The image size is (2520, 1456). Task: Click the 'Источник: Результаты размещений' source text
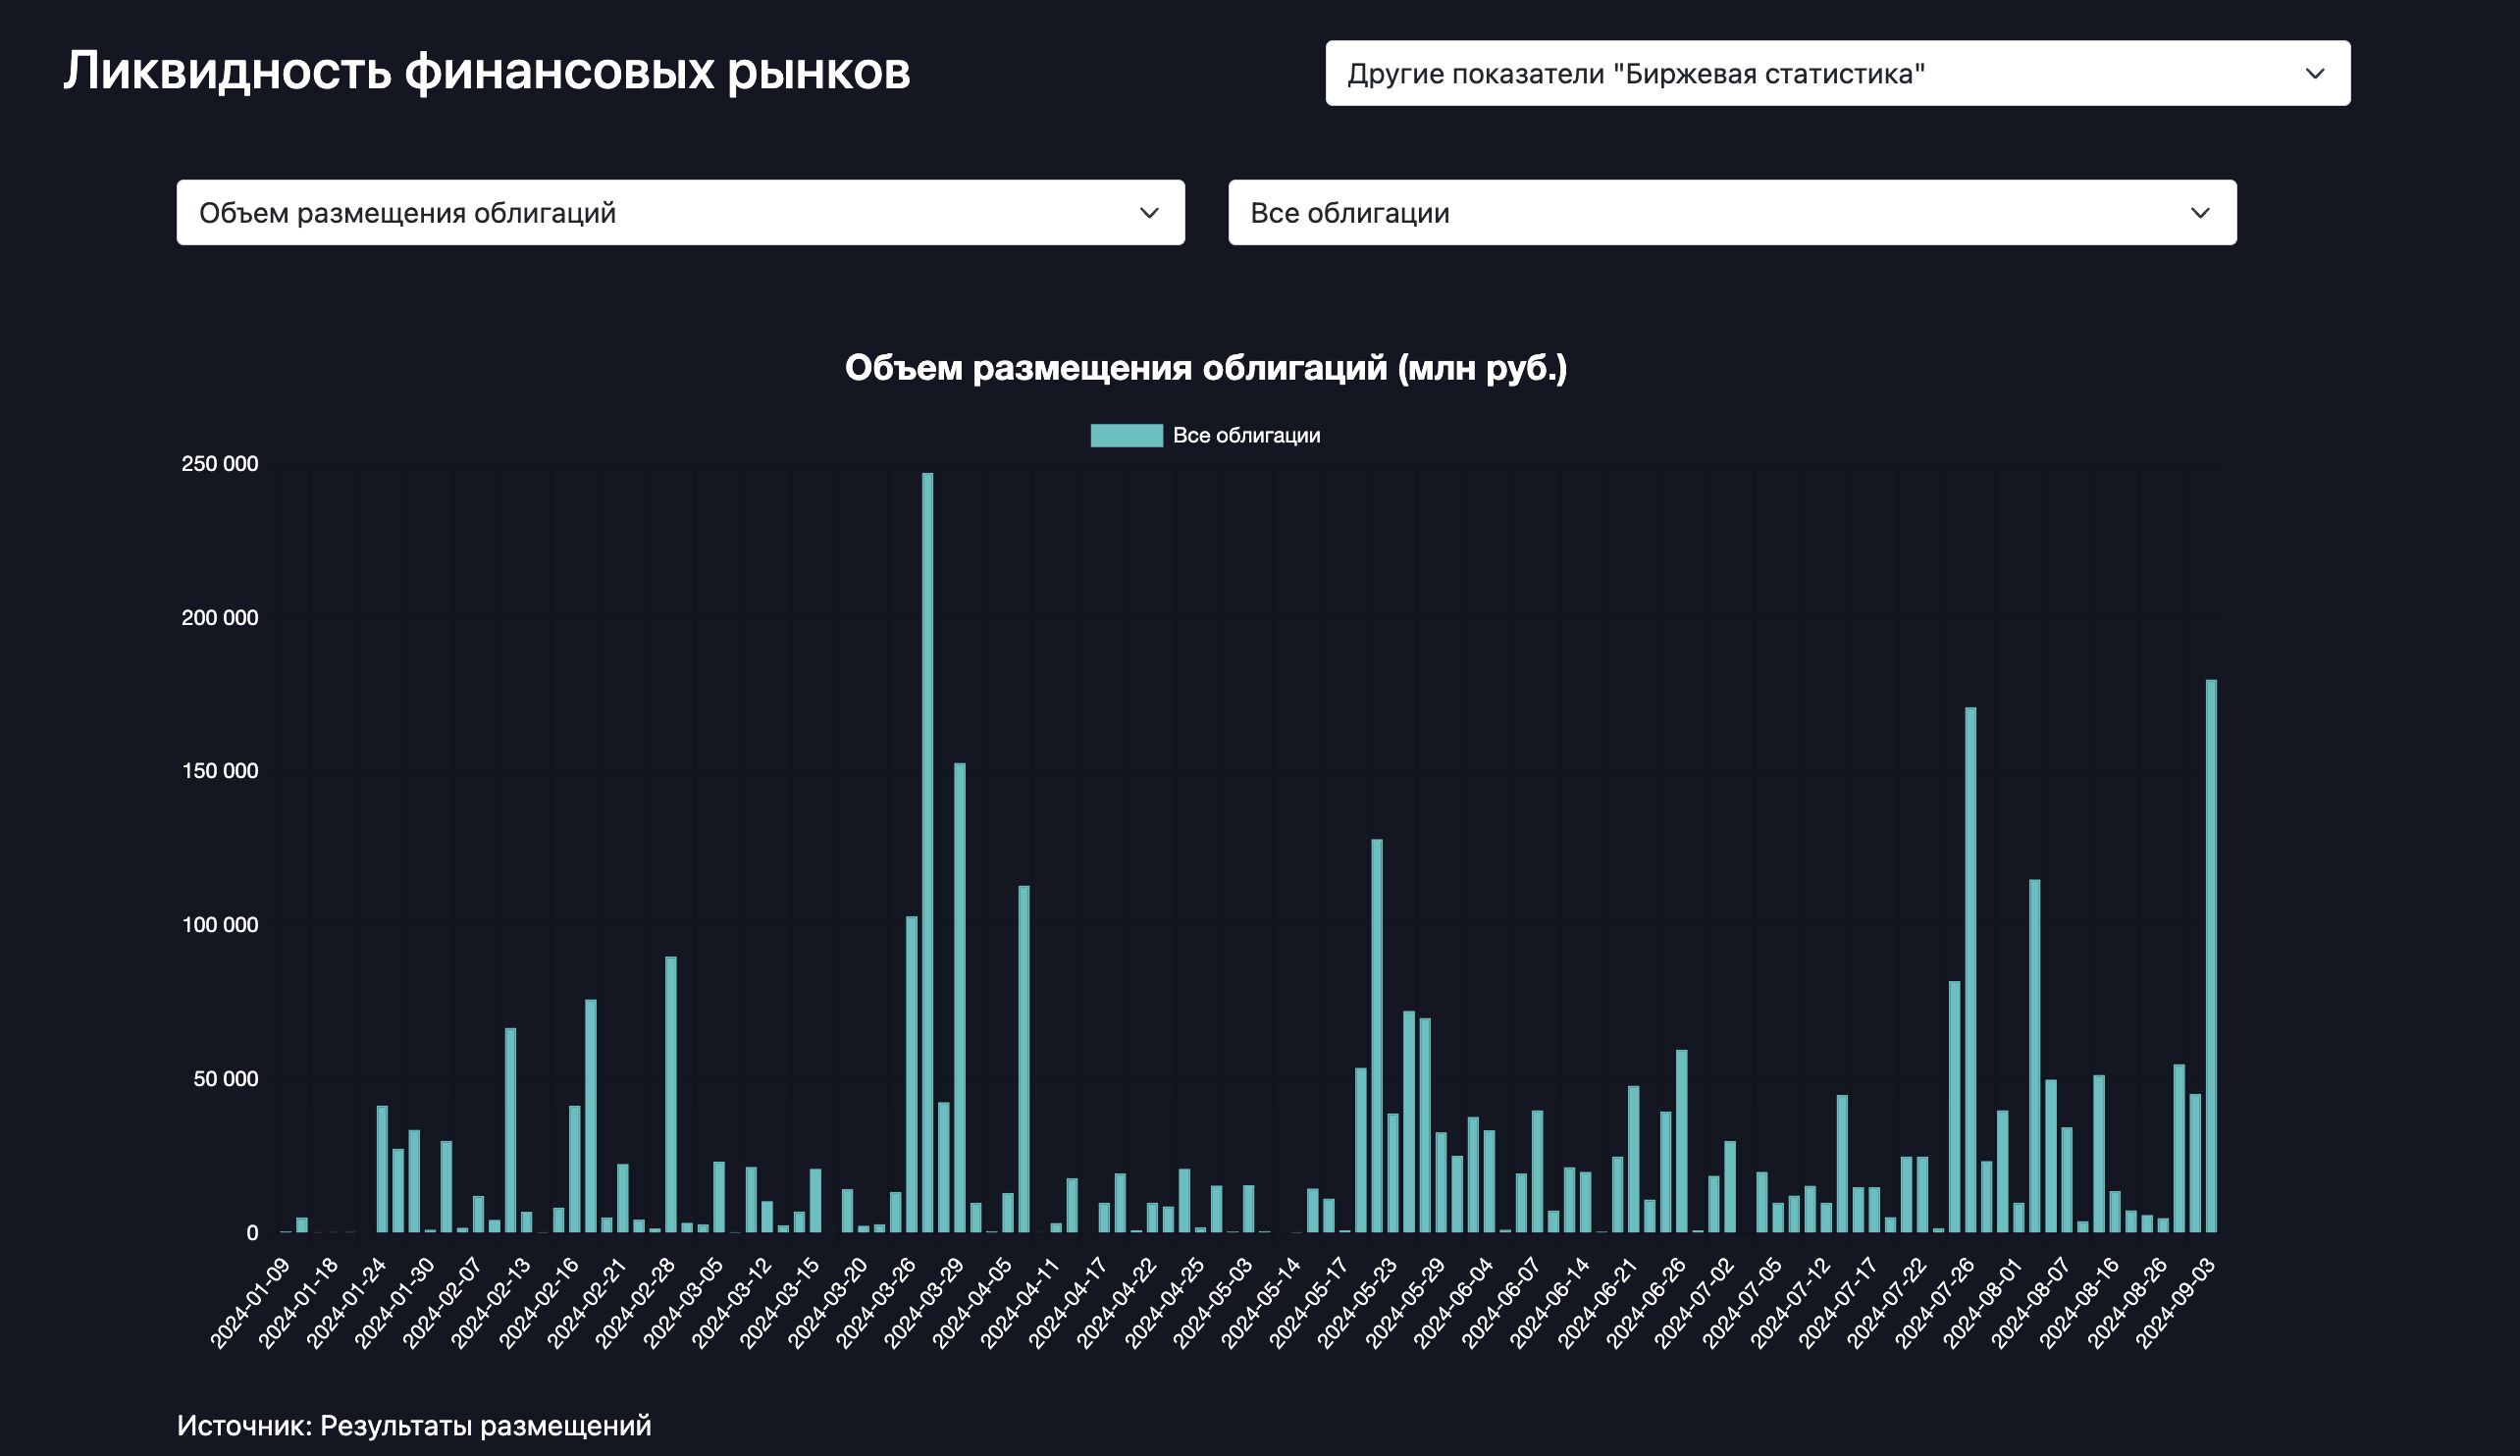click(414, 1425)
